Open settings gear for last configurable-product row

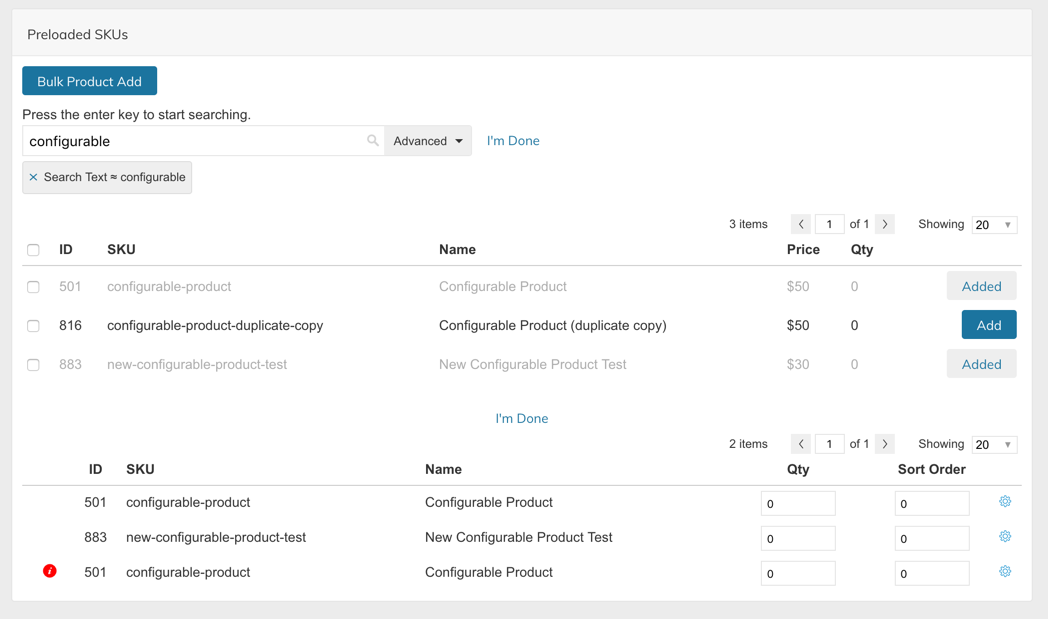(1005, 572)
